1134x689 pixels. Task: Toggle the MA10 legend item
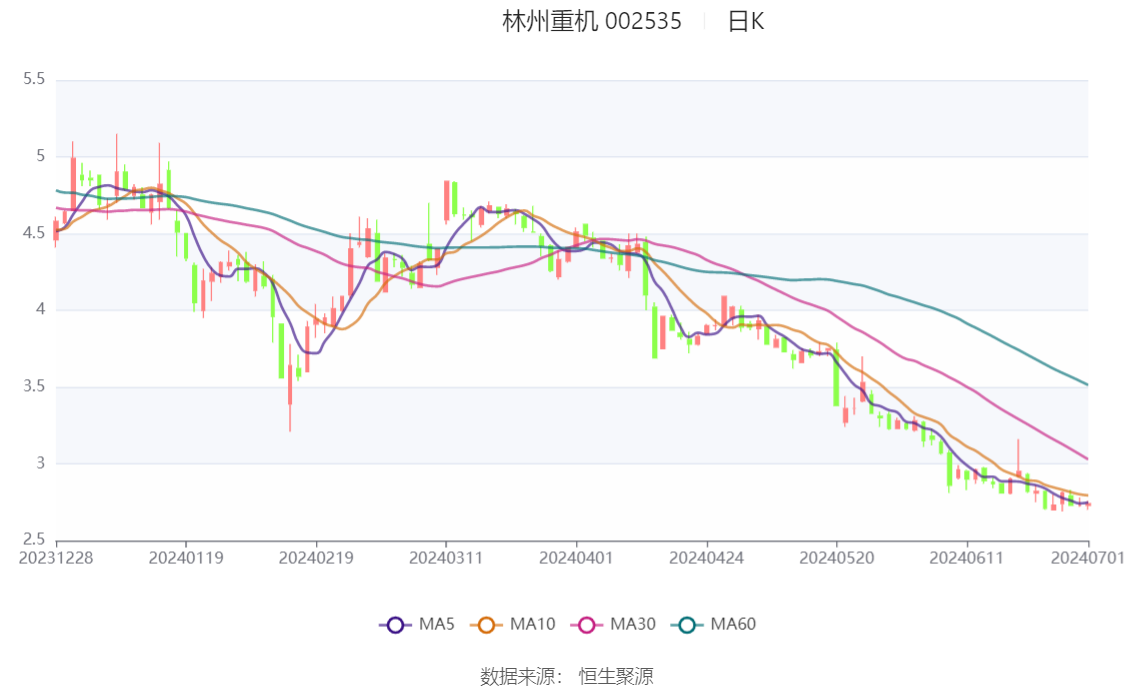(x=513, y=625)
